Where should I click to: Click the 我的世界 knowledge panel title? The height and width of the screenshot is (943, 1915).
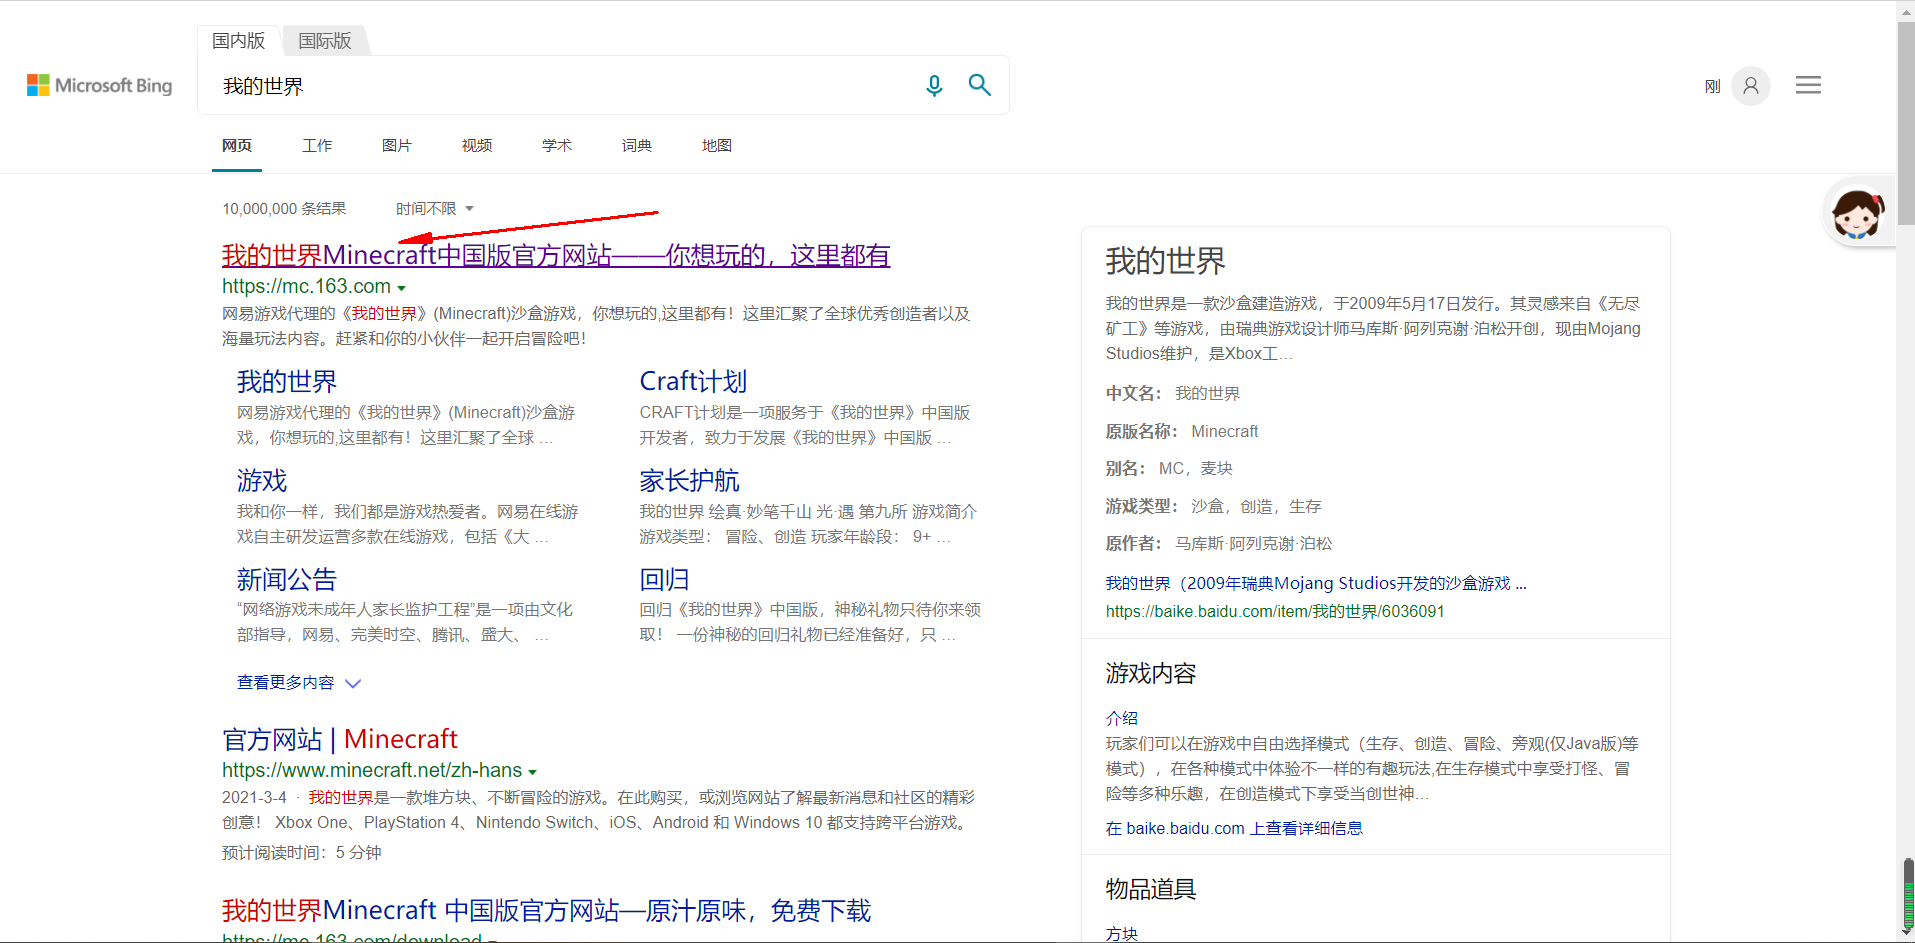coord(1165,262)
